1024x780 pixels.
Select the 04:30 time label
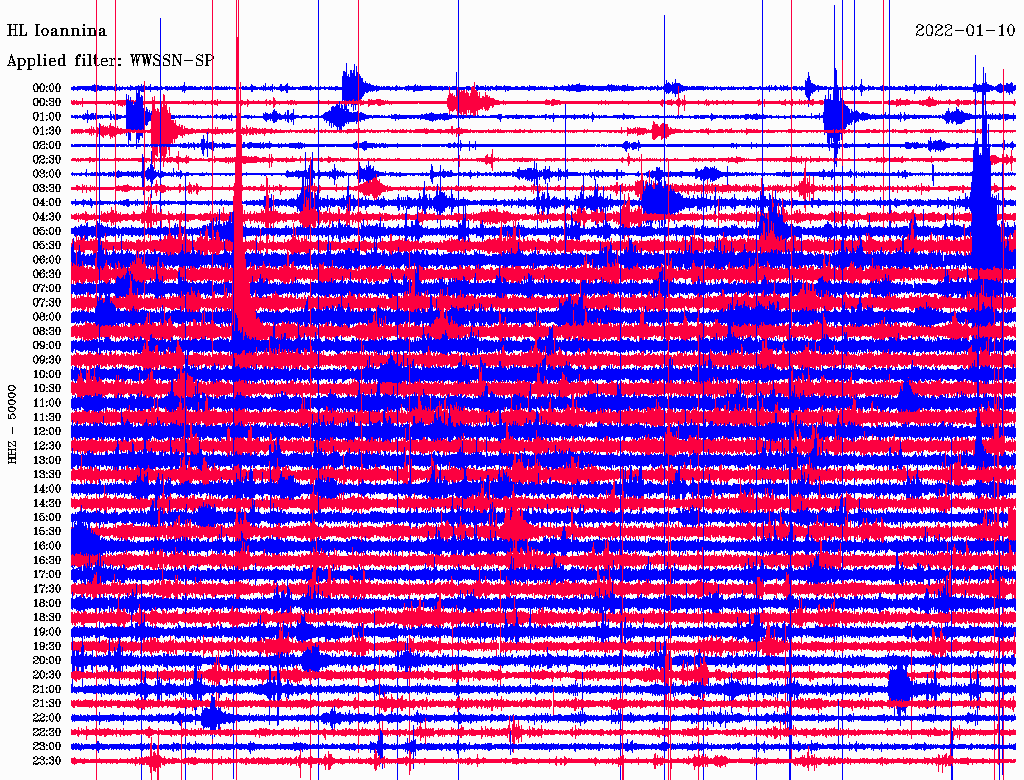pos(47,217)
